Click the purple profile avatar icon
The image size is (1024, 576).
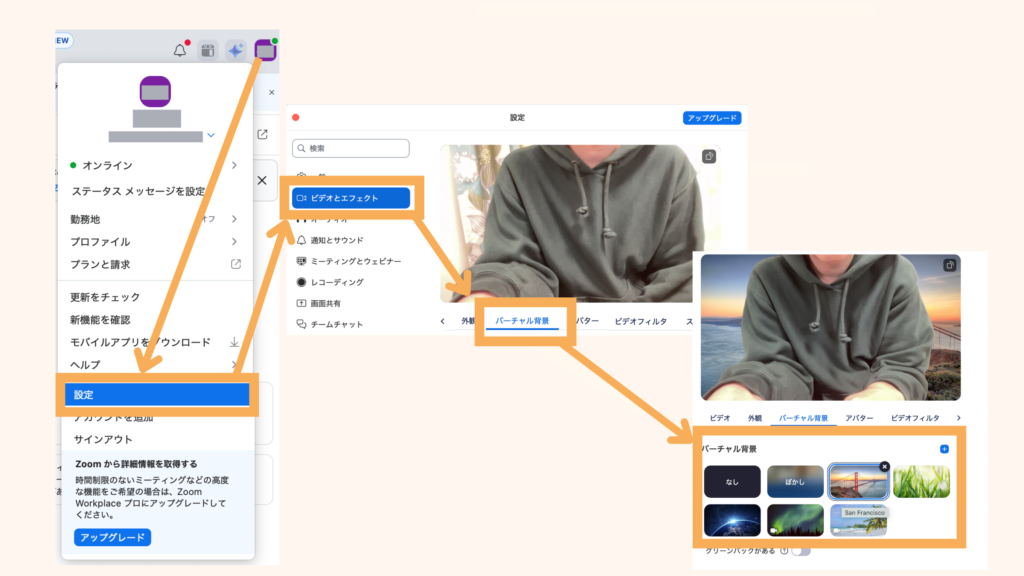(265, 49)
